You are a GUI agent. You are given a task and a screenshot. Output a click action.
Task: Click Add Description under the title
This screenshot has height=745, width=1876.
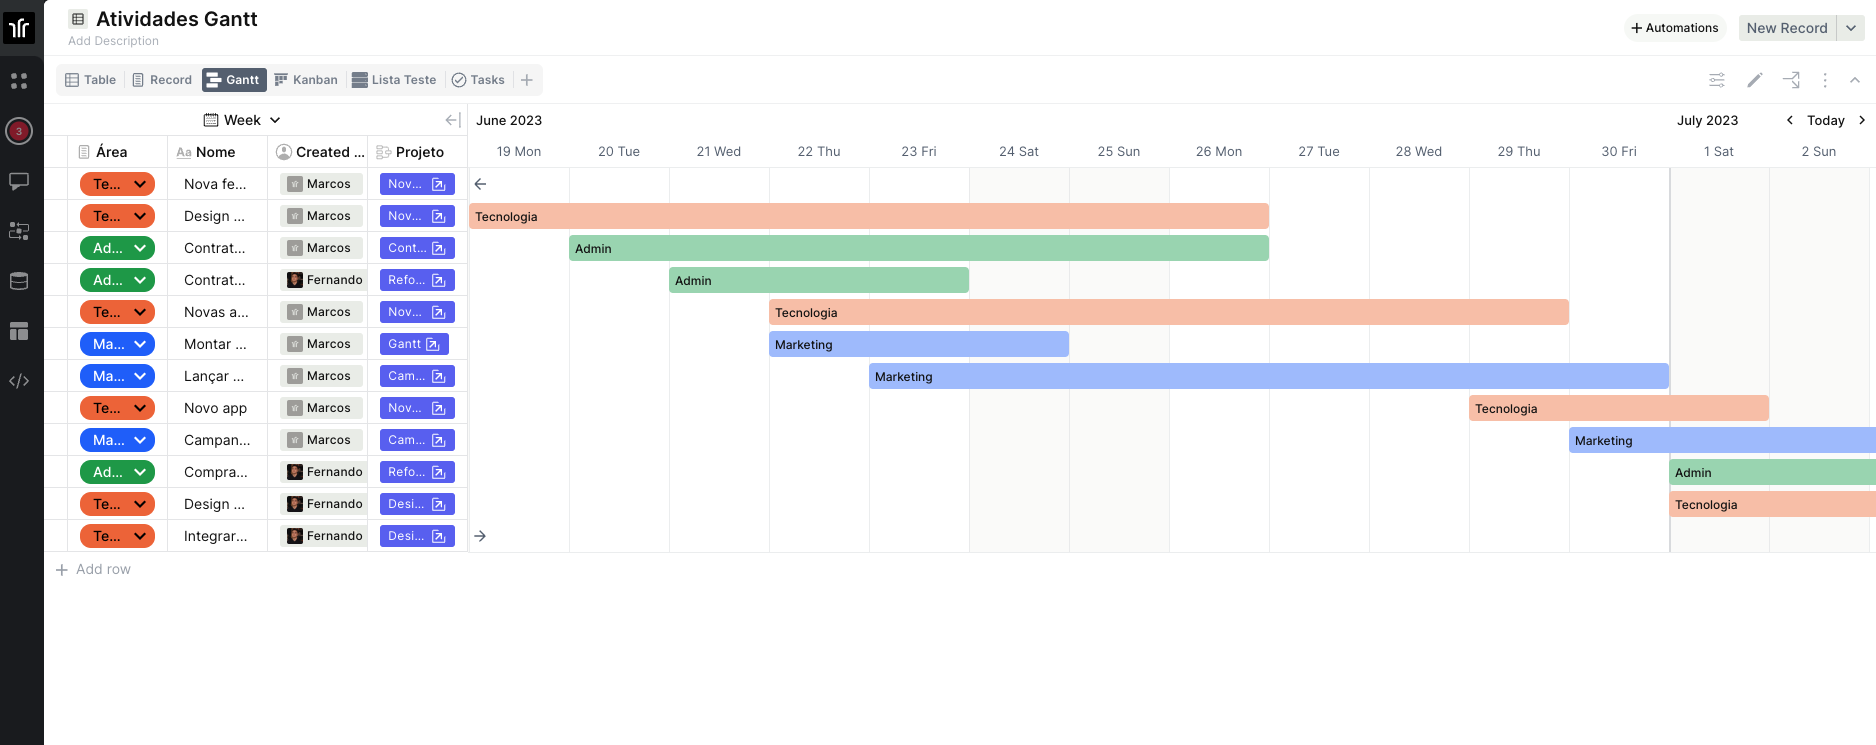pos(113,41)
